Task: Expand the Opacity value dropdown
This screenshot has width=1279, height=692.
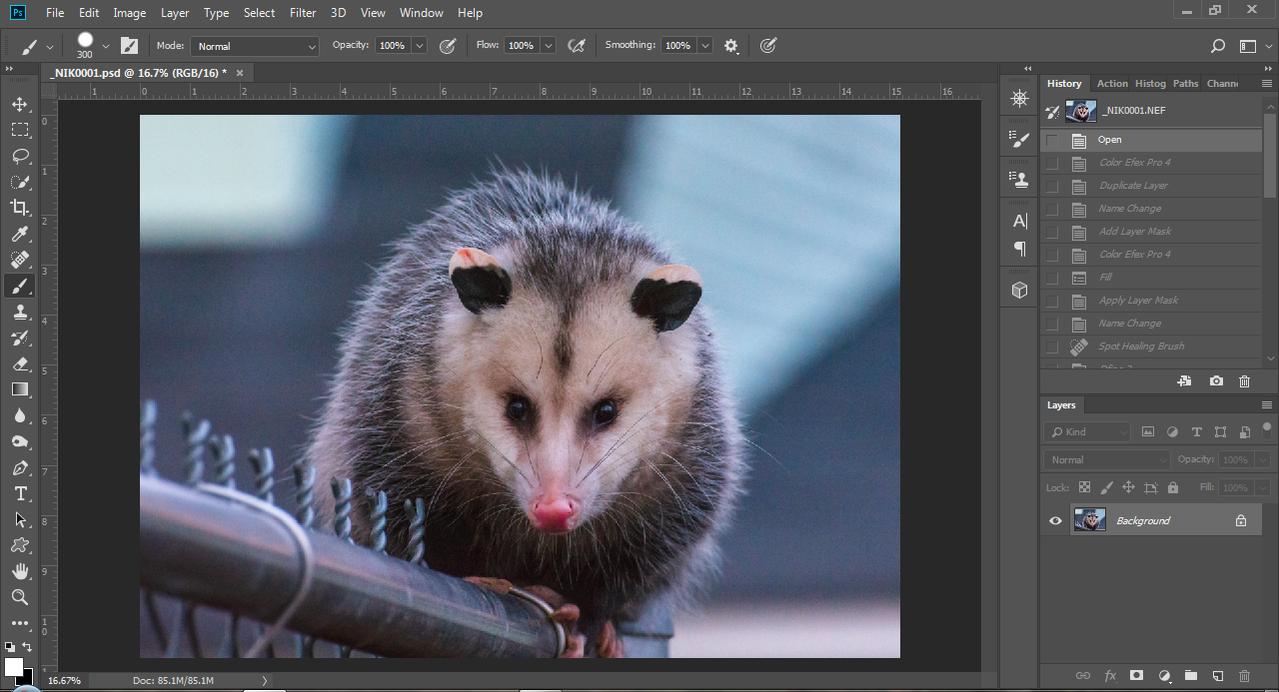Action: 419,46
